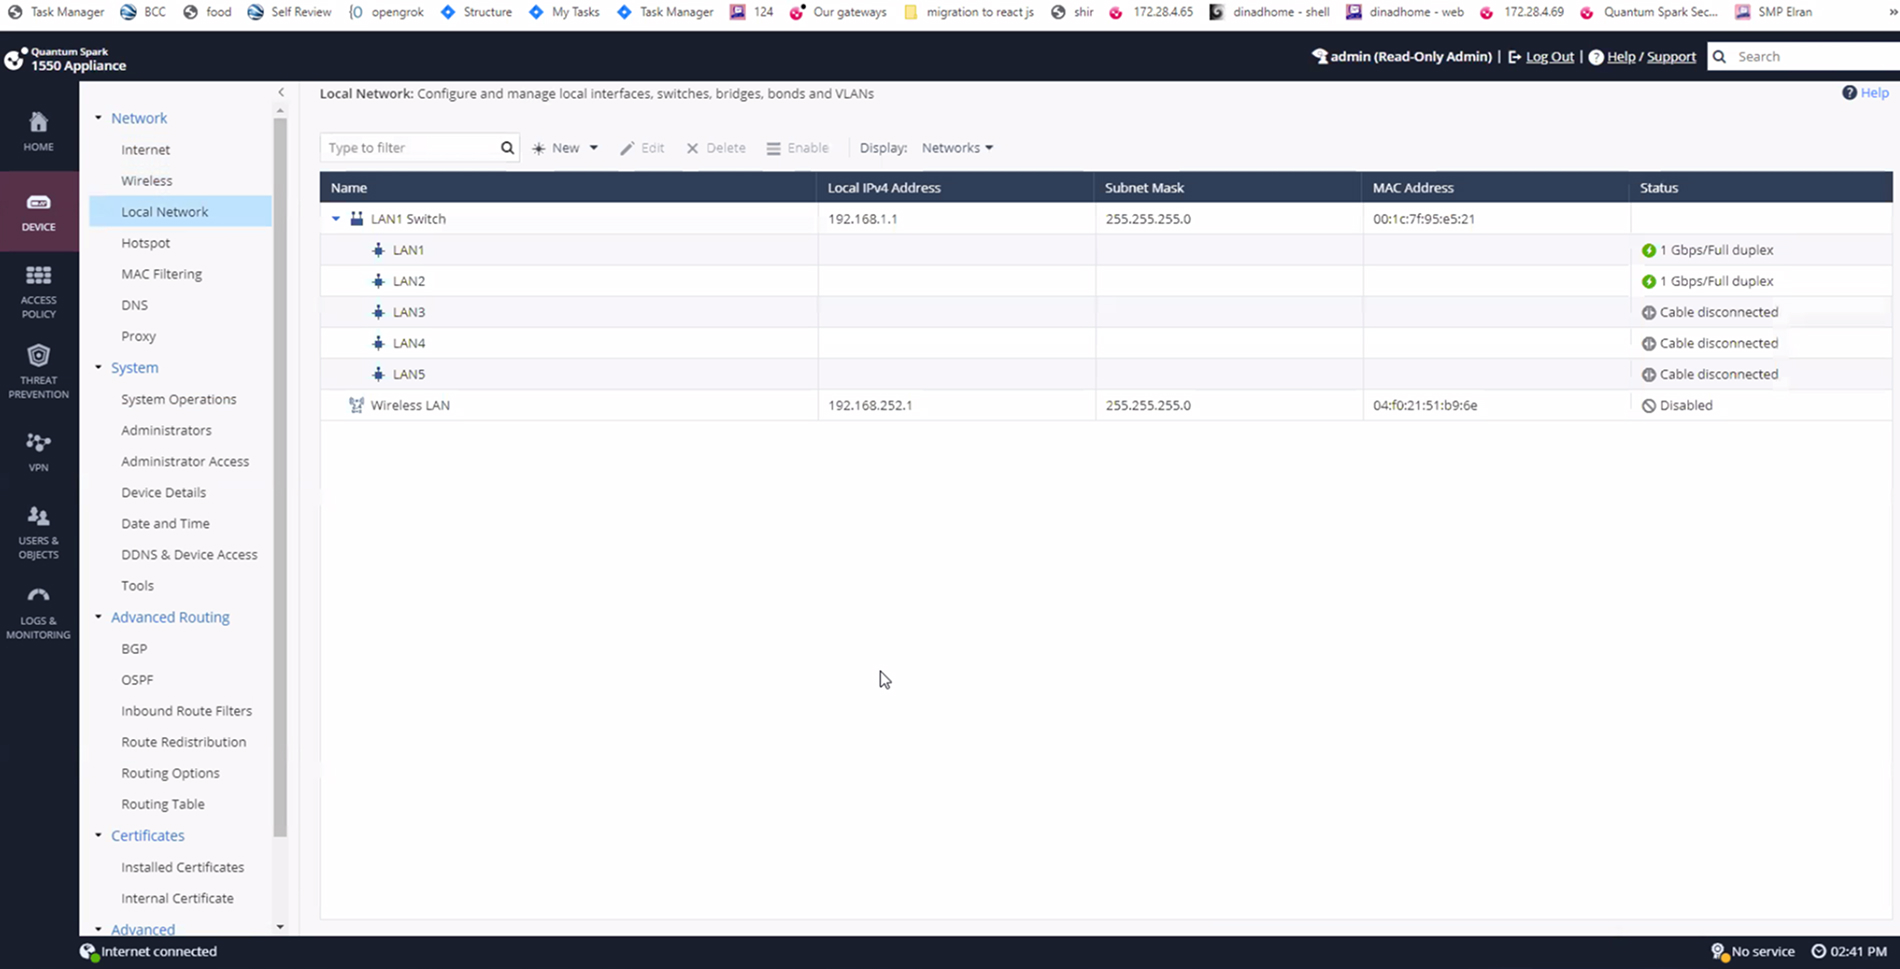Click the Log Out link
Screen dimensions: 1900x969
(1549, 57)
